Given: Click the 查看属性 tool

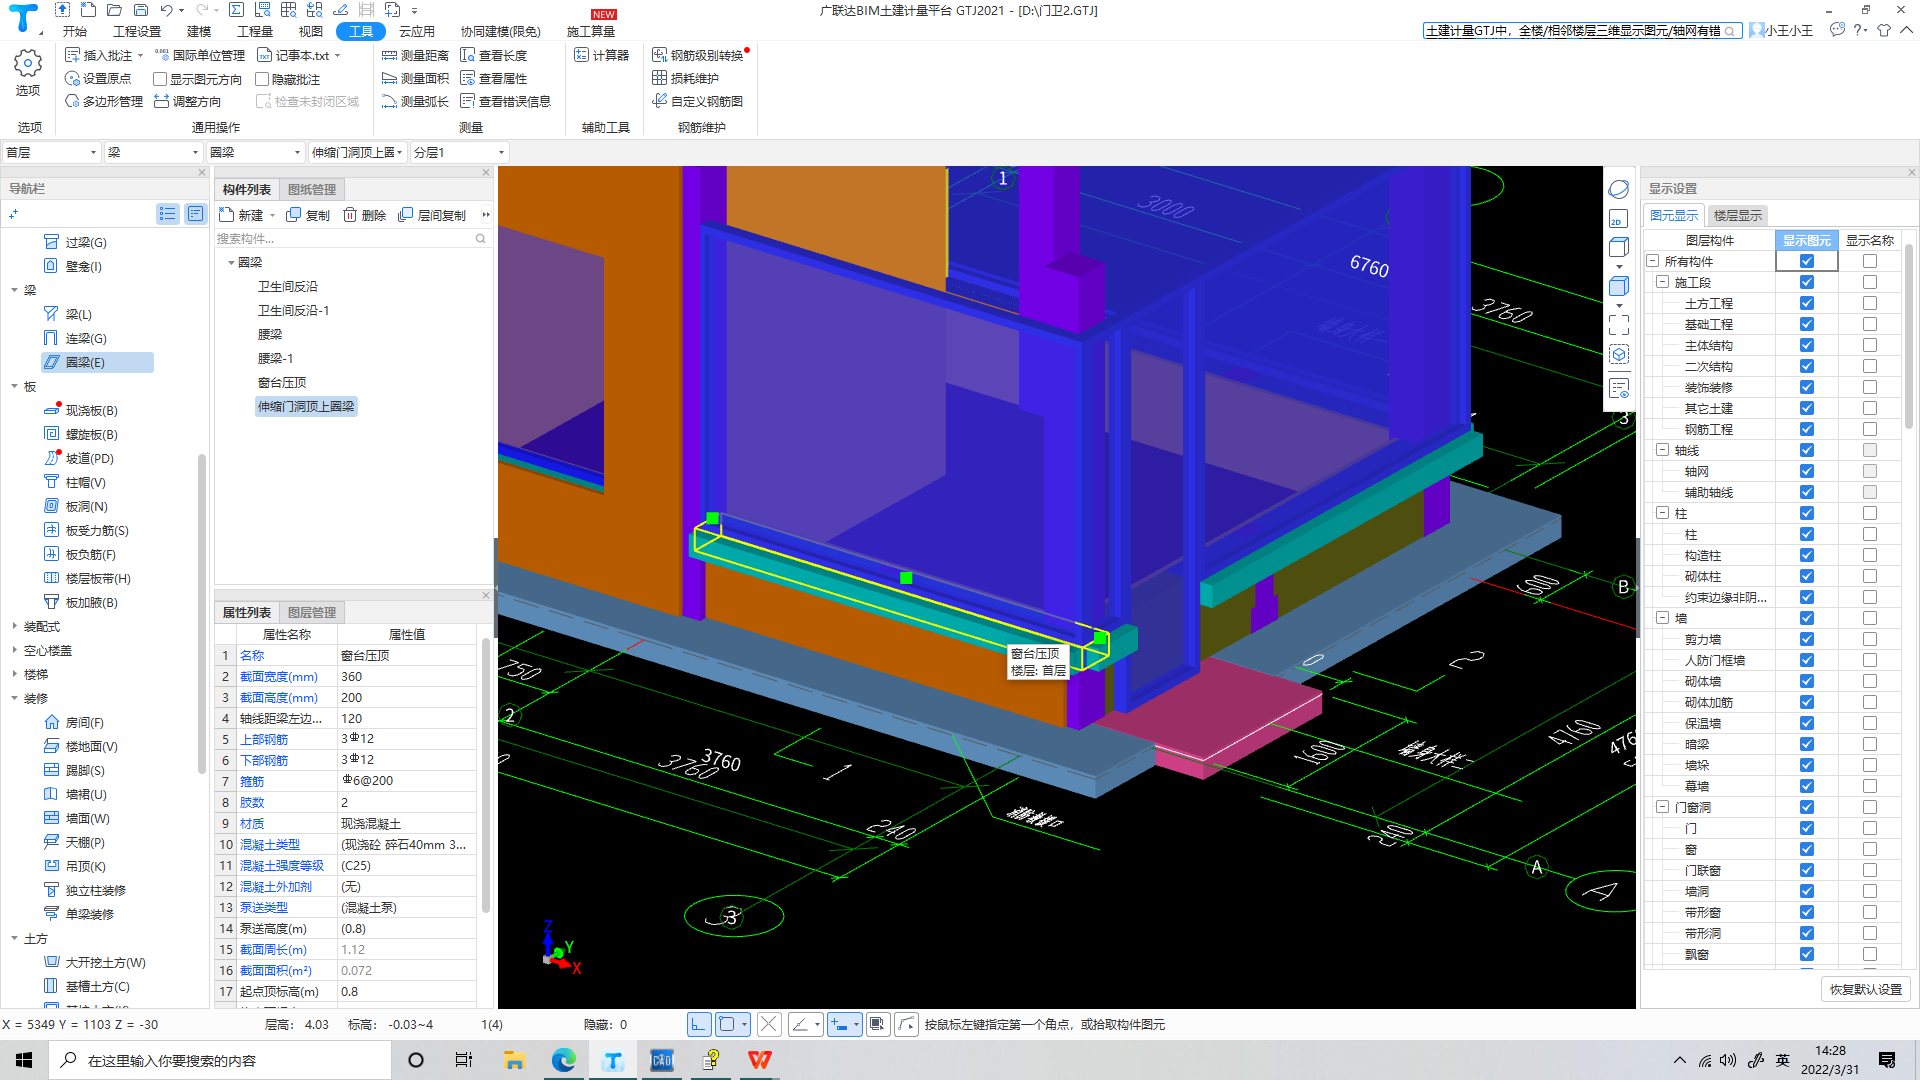Looking at the screenshot, I should coord(494,79).
